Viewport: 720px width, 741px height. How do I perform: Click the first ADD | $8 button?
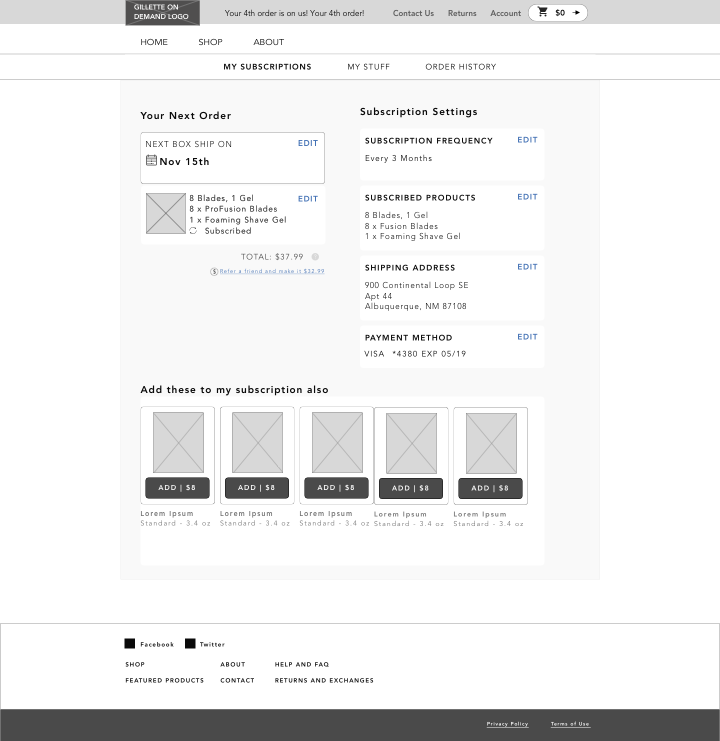tap(177, 488)
